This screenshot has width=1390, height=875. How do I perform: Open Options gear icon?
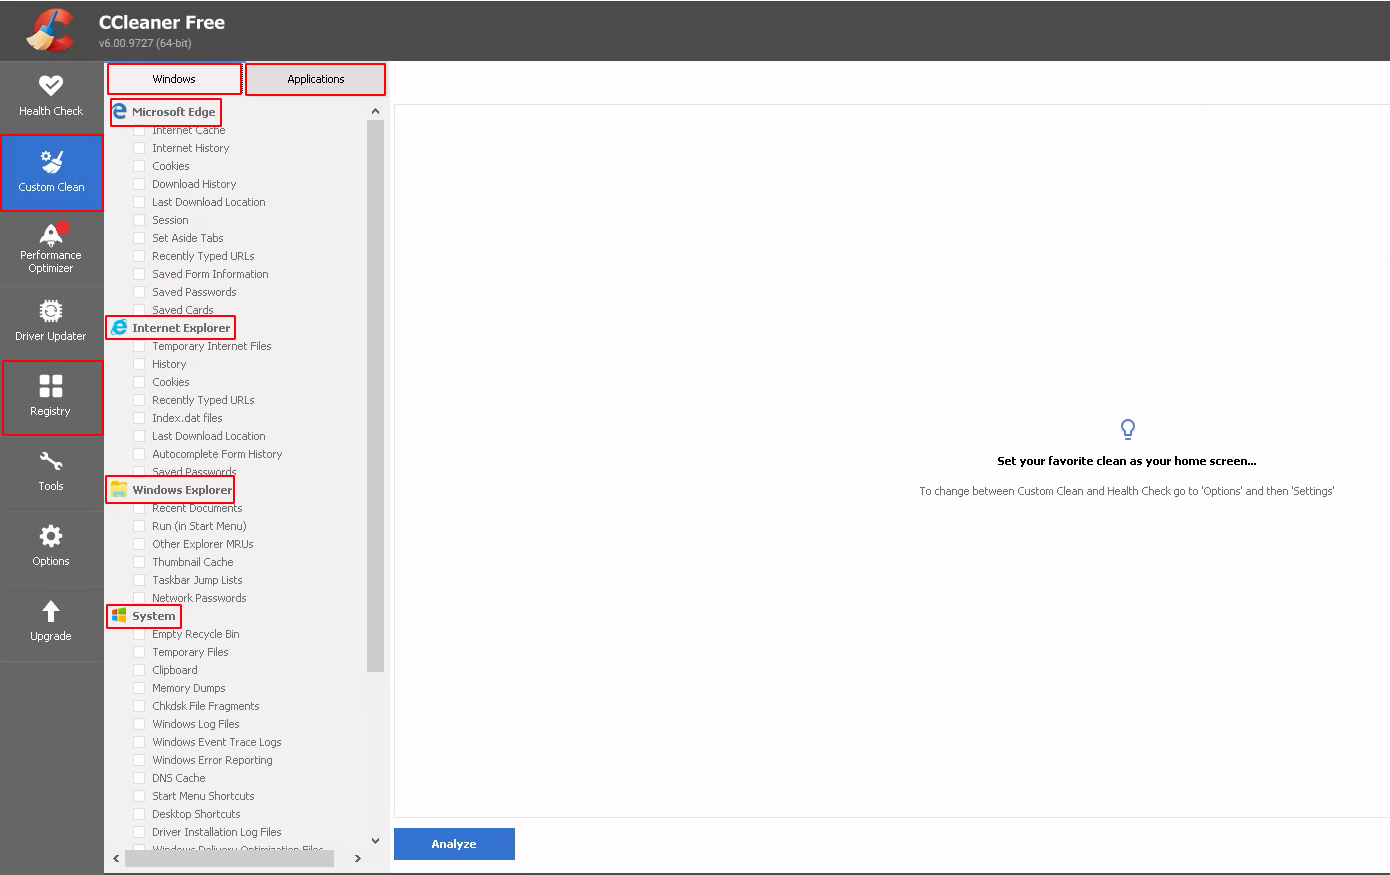[x=51, y=536]
